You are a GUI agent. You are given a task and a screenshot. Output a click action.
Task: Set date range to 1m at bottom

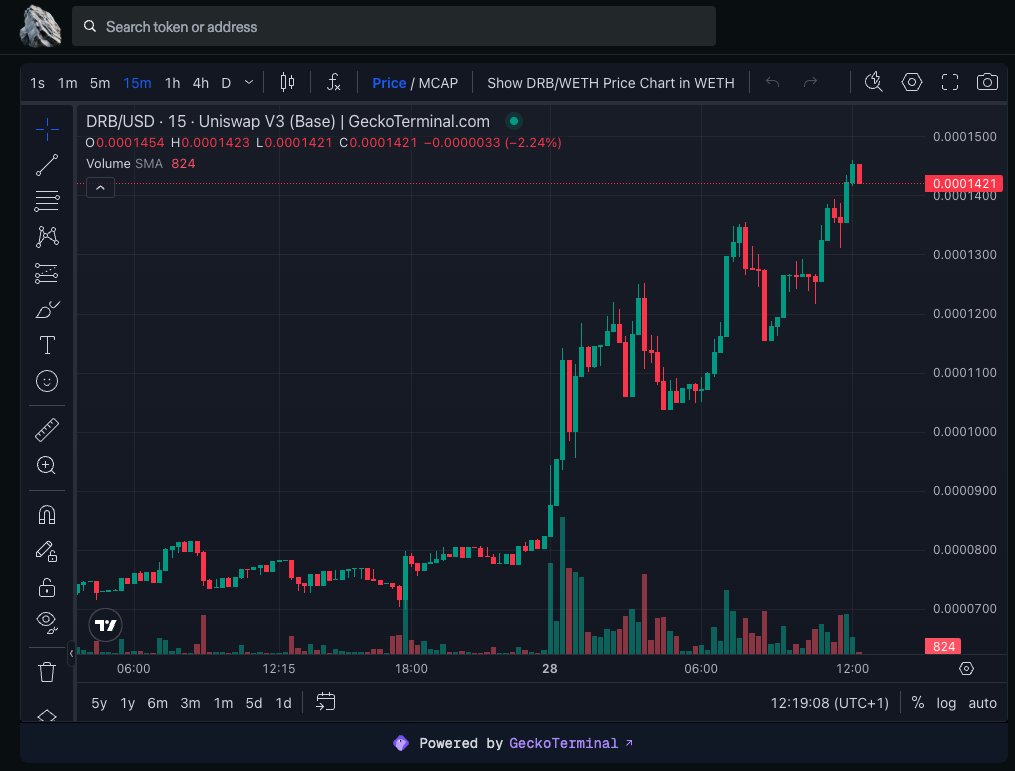[223, 703]
